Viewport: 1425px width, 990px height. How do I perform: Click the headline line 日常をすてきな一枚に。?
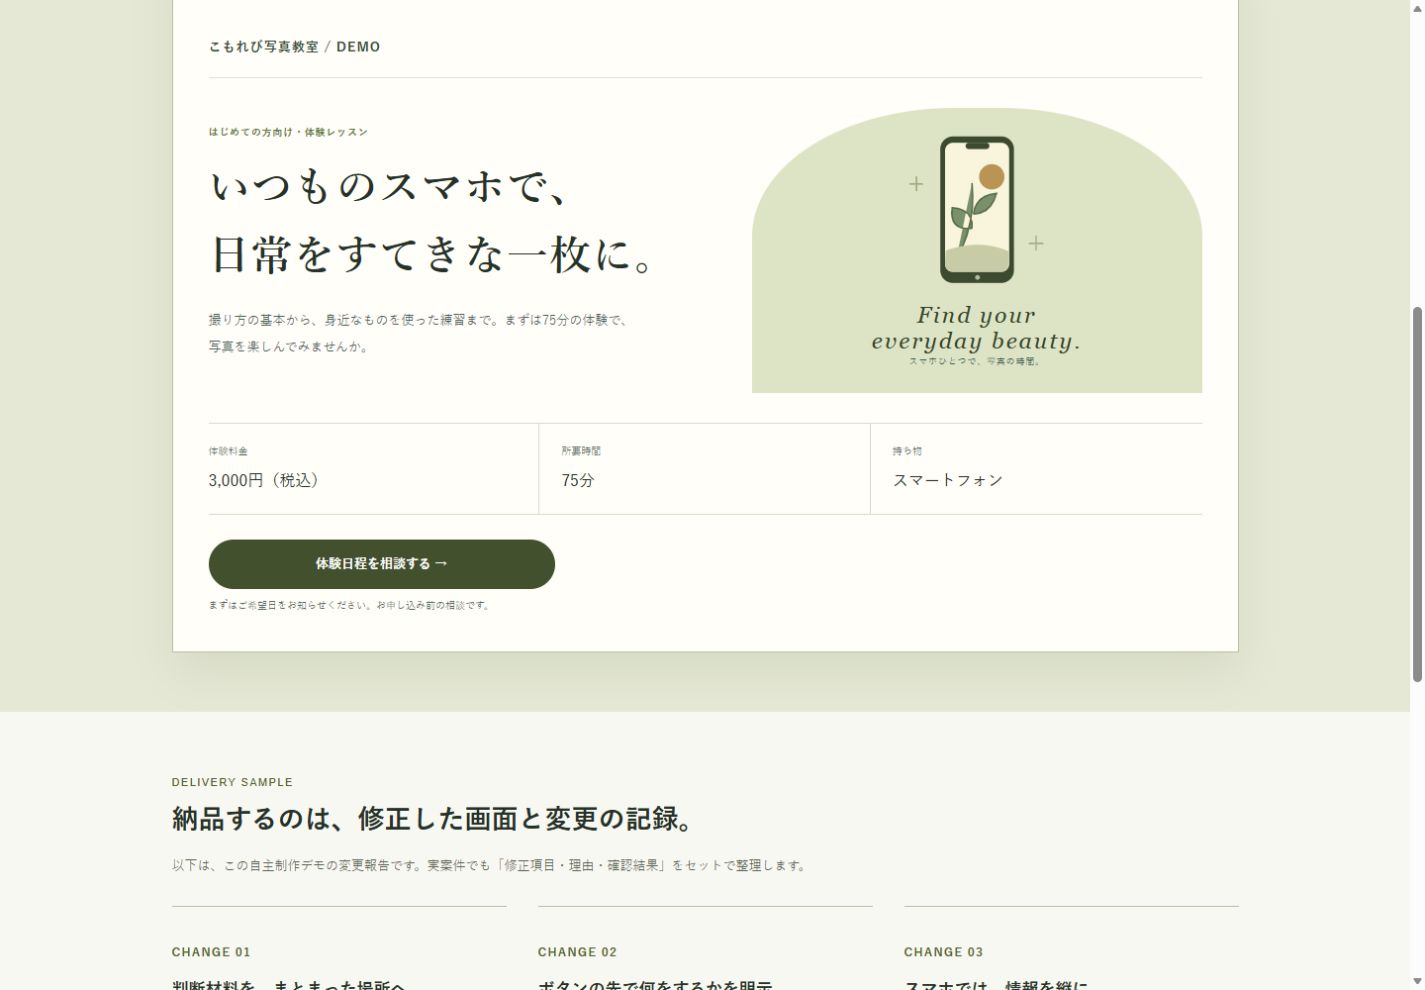click(x=432, y=255)
